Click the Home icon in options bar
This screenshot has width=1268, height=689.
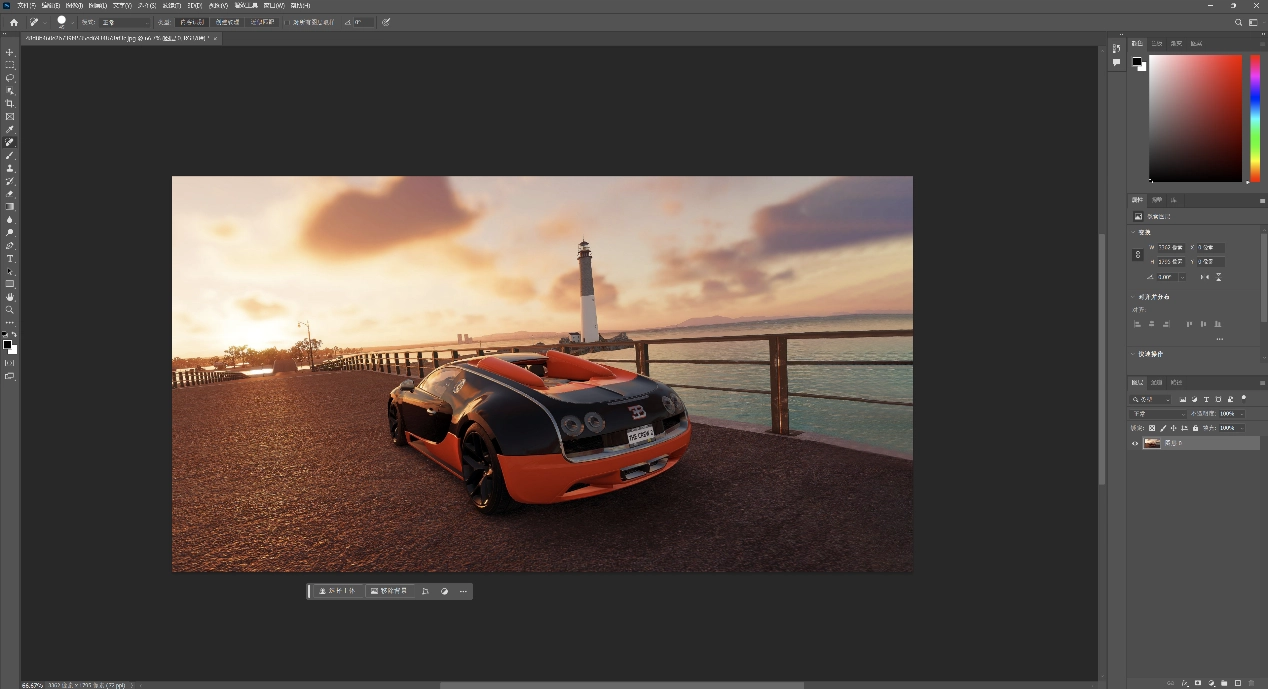coord(13,22)
